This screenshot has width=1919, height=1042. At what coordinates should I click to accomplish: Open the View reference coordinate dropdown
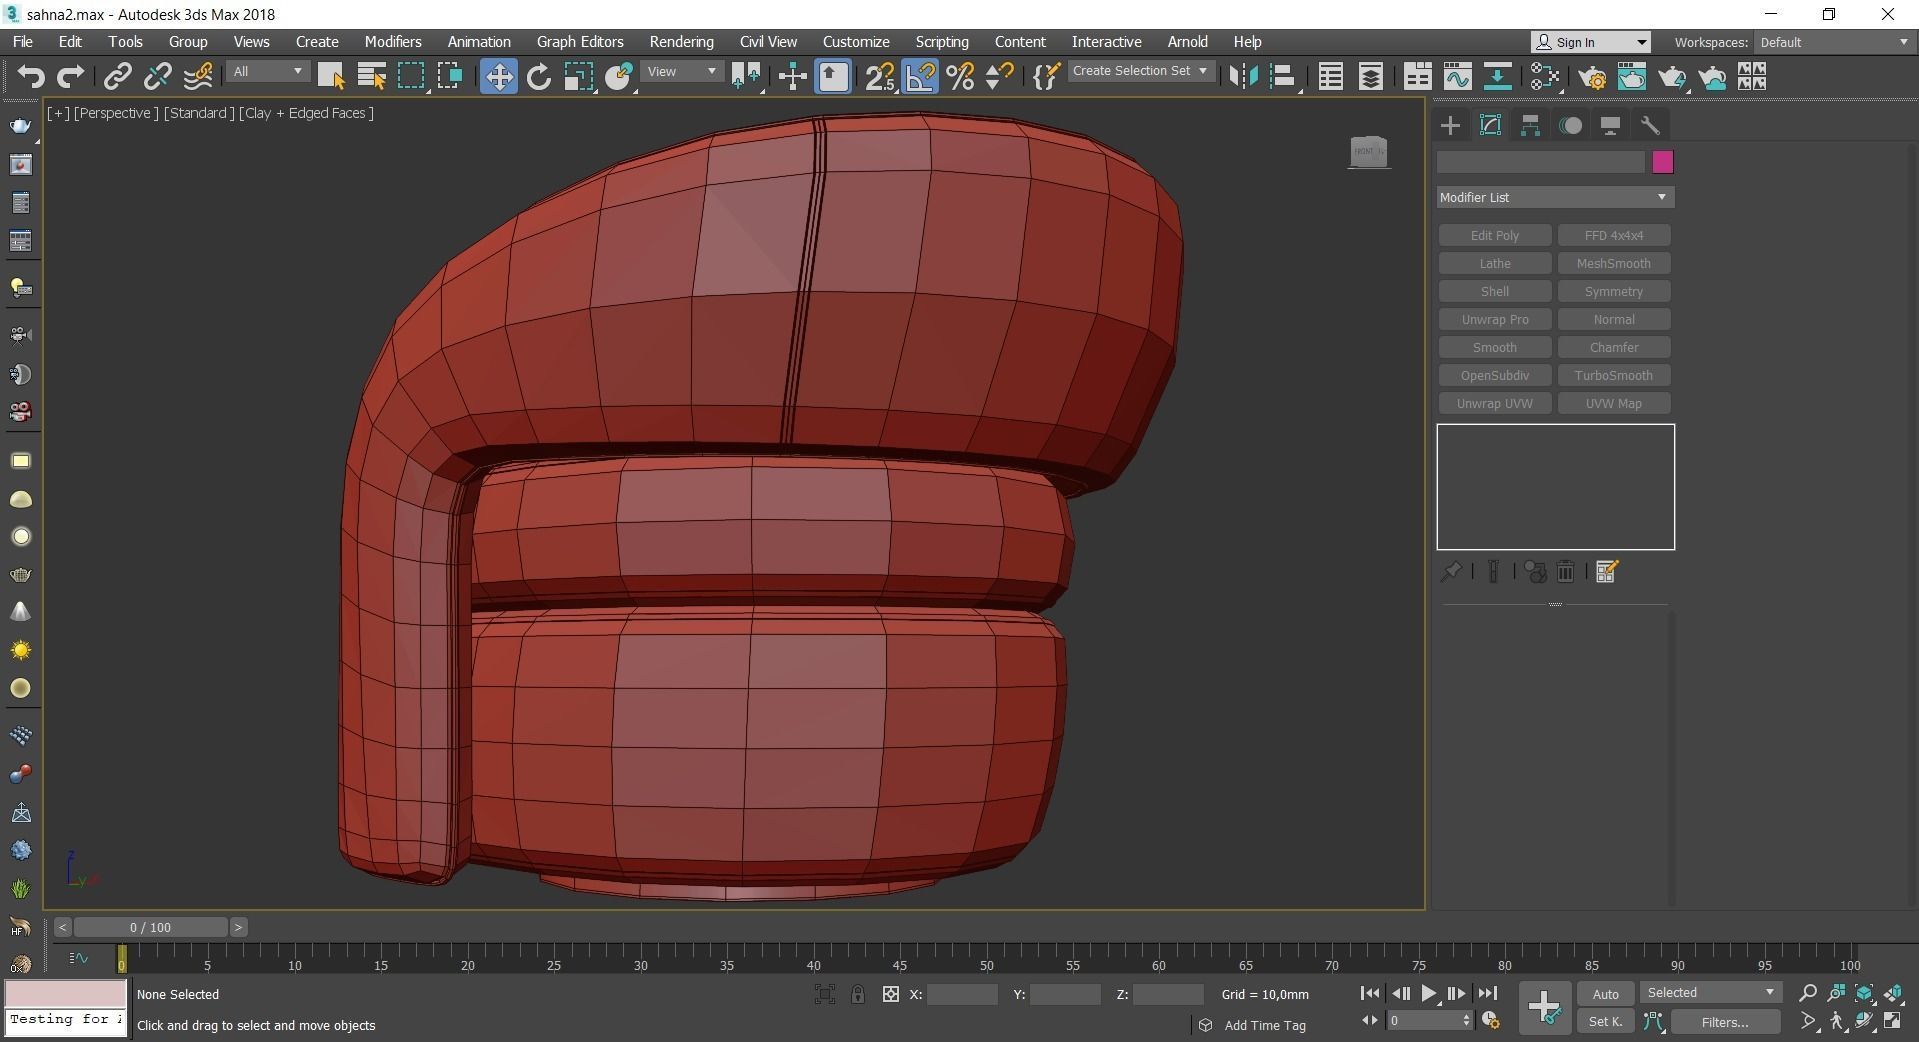click(682, 72)
